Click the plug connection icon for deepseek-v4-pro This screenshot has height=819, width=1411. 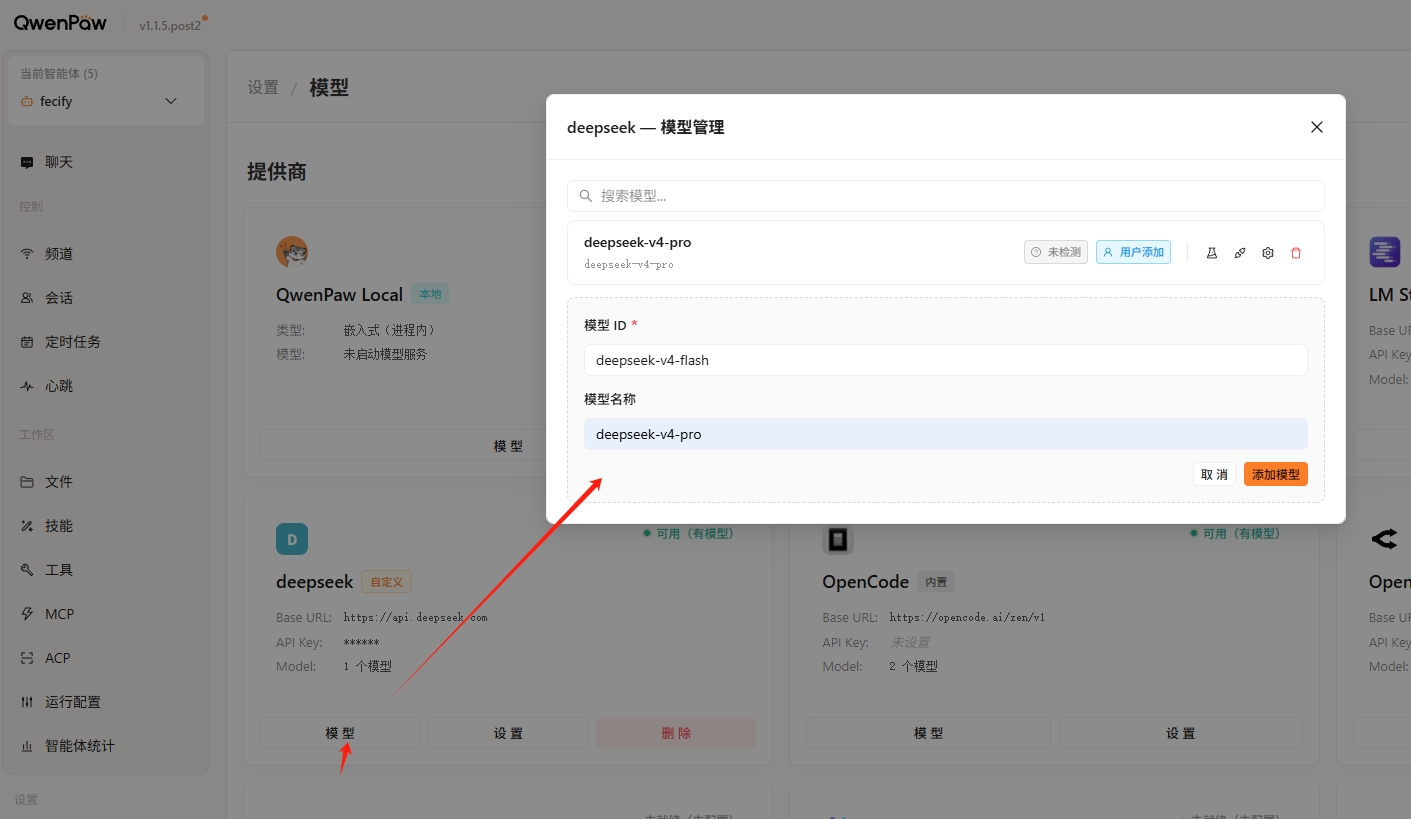[1240, 253]
